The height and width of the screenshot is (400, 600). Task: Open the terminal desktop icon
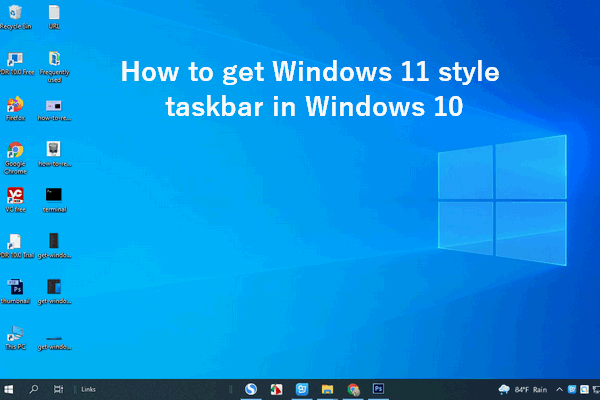click(x=54, y=200)
